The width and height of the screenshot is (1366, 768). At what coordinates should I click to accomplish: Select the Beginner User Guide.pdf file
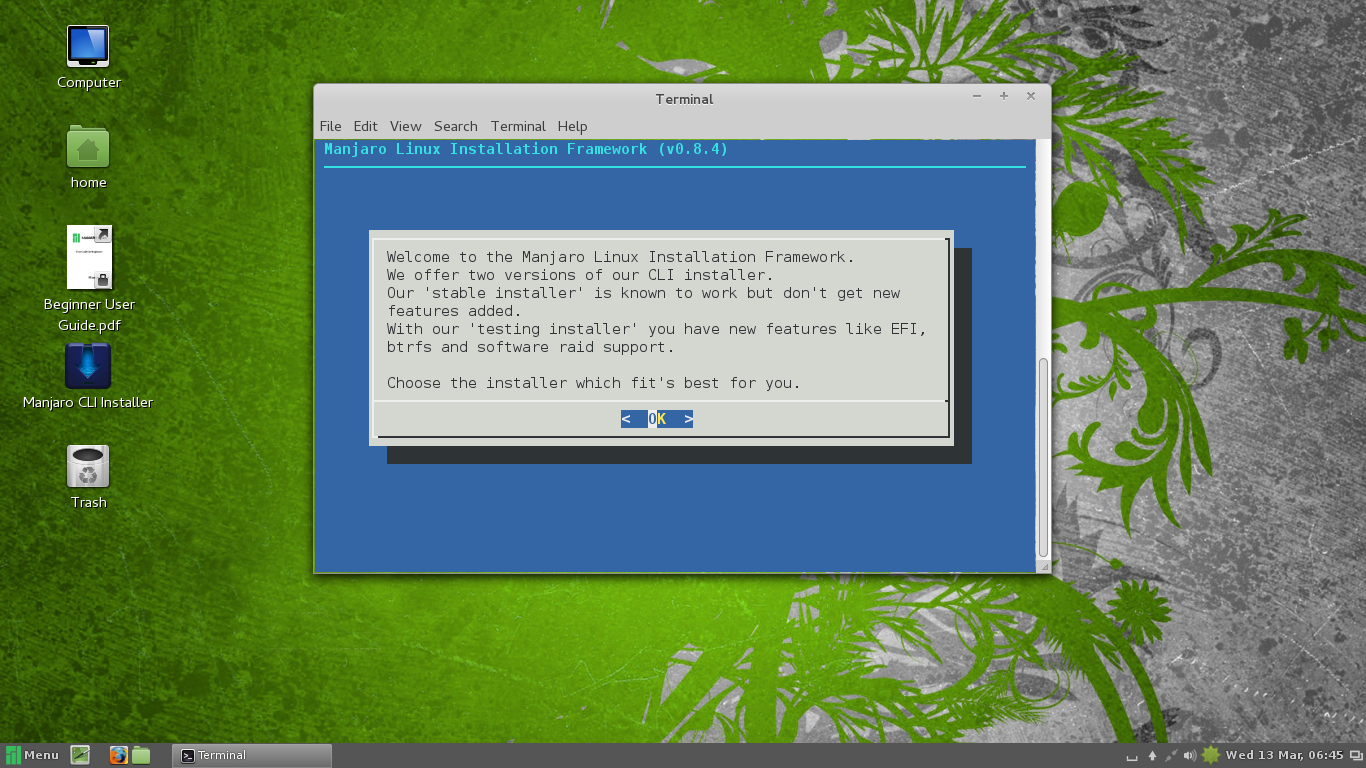click(x=89, y=257)
